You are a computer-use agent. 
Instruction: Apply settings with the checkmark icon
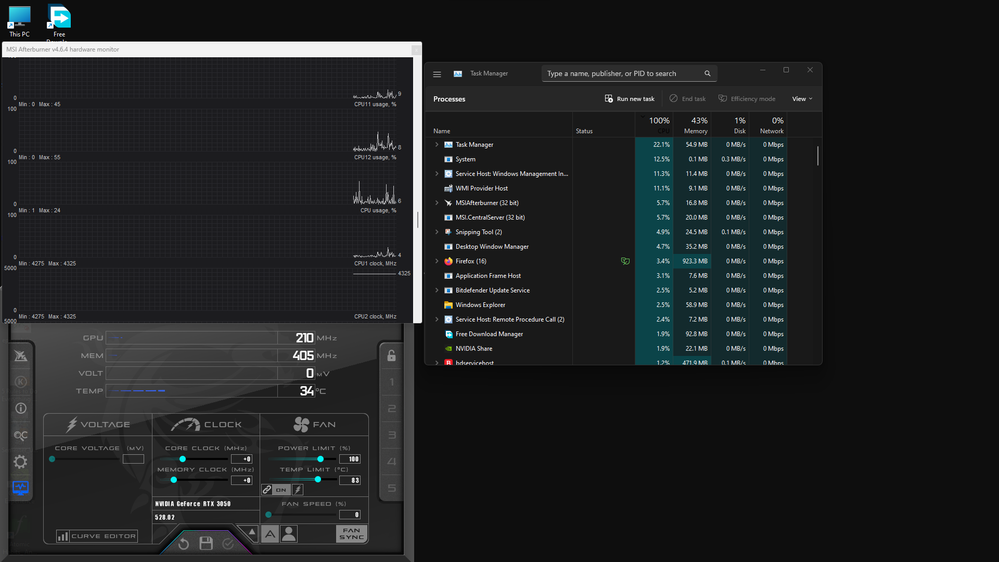click(x=227, y=544)
